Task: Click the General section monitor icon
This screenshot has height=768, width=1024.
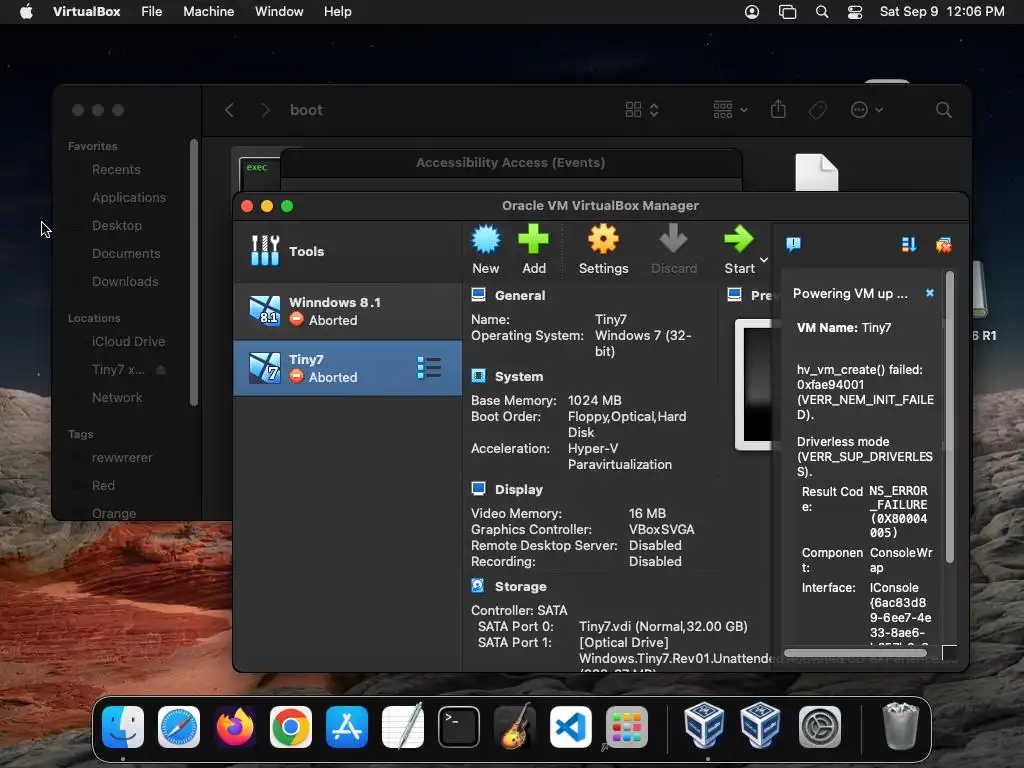Action: pos(479,295)
